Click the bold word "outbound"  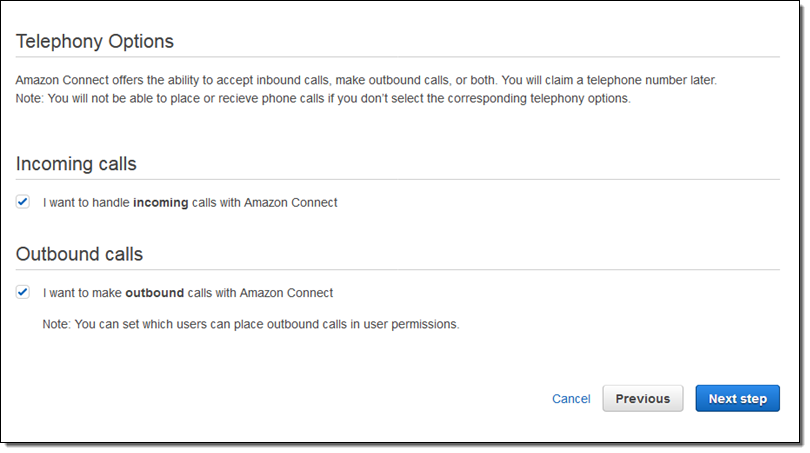[x=154, y=293]
